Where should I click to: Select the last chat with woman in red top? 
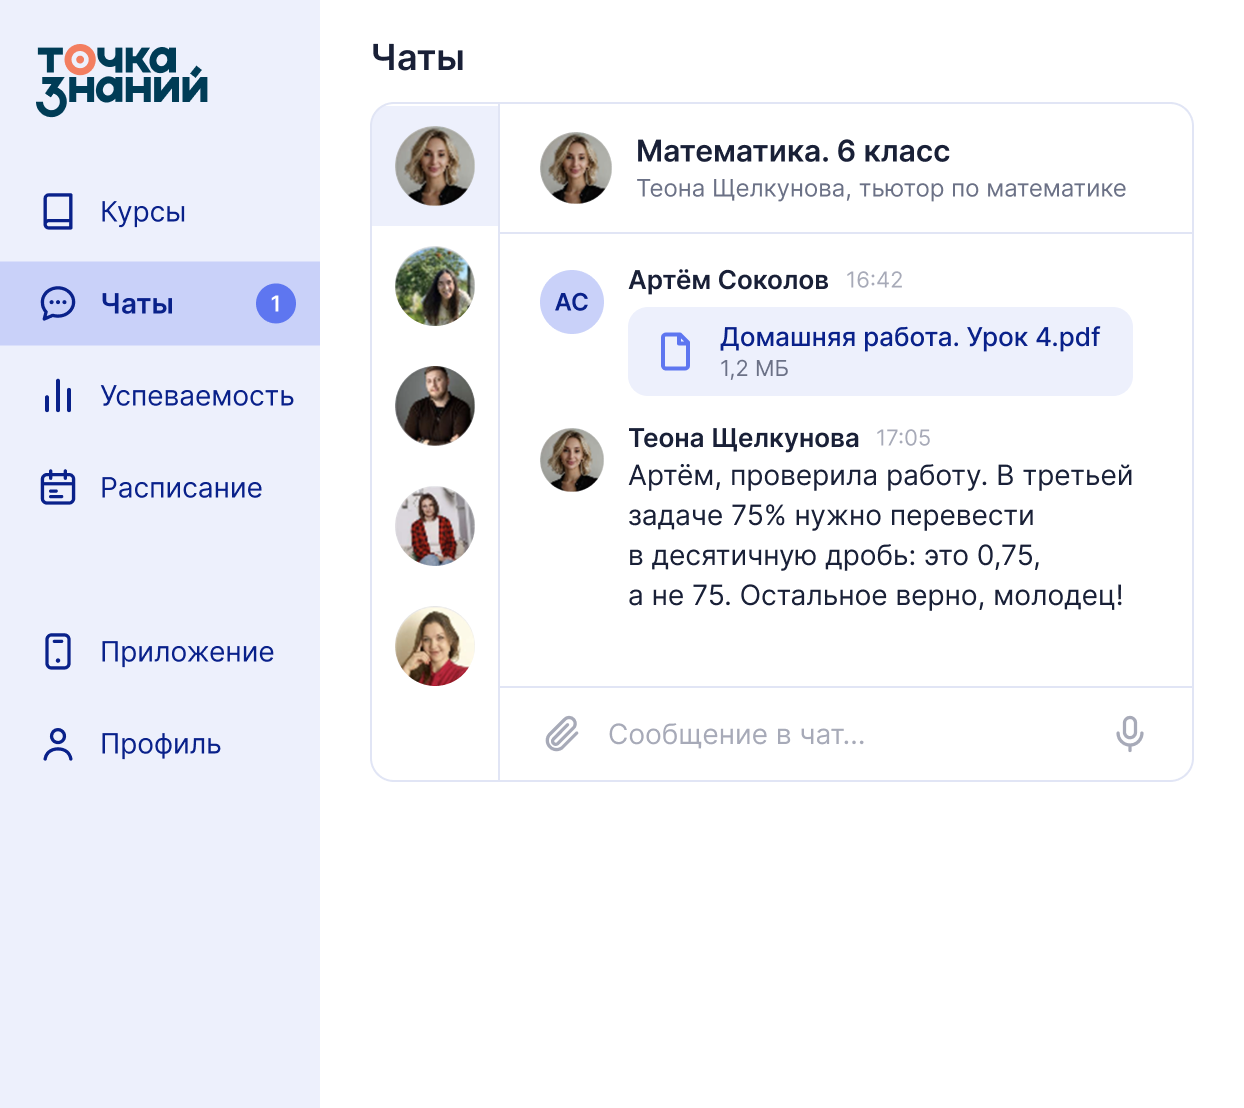point(435,646)
